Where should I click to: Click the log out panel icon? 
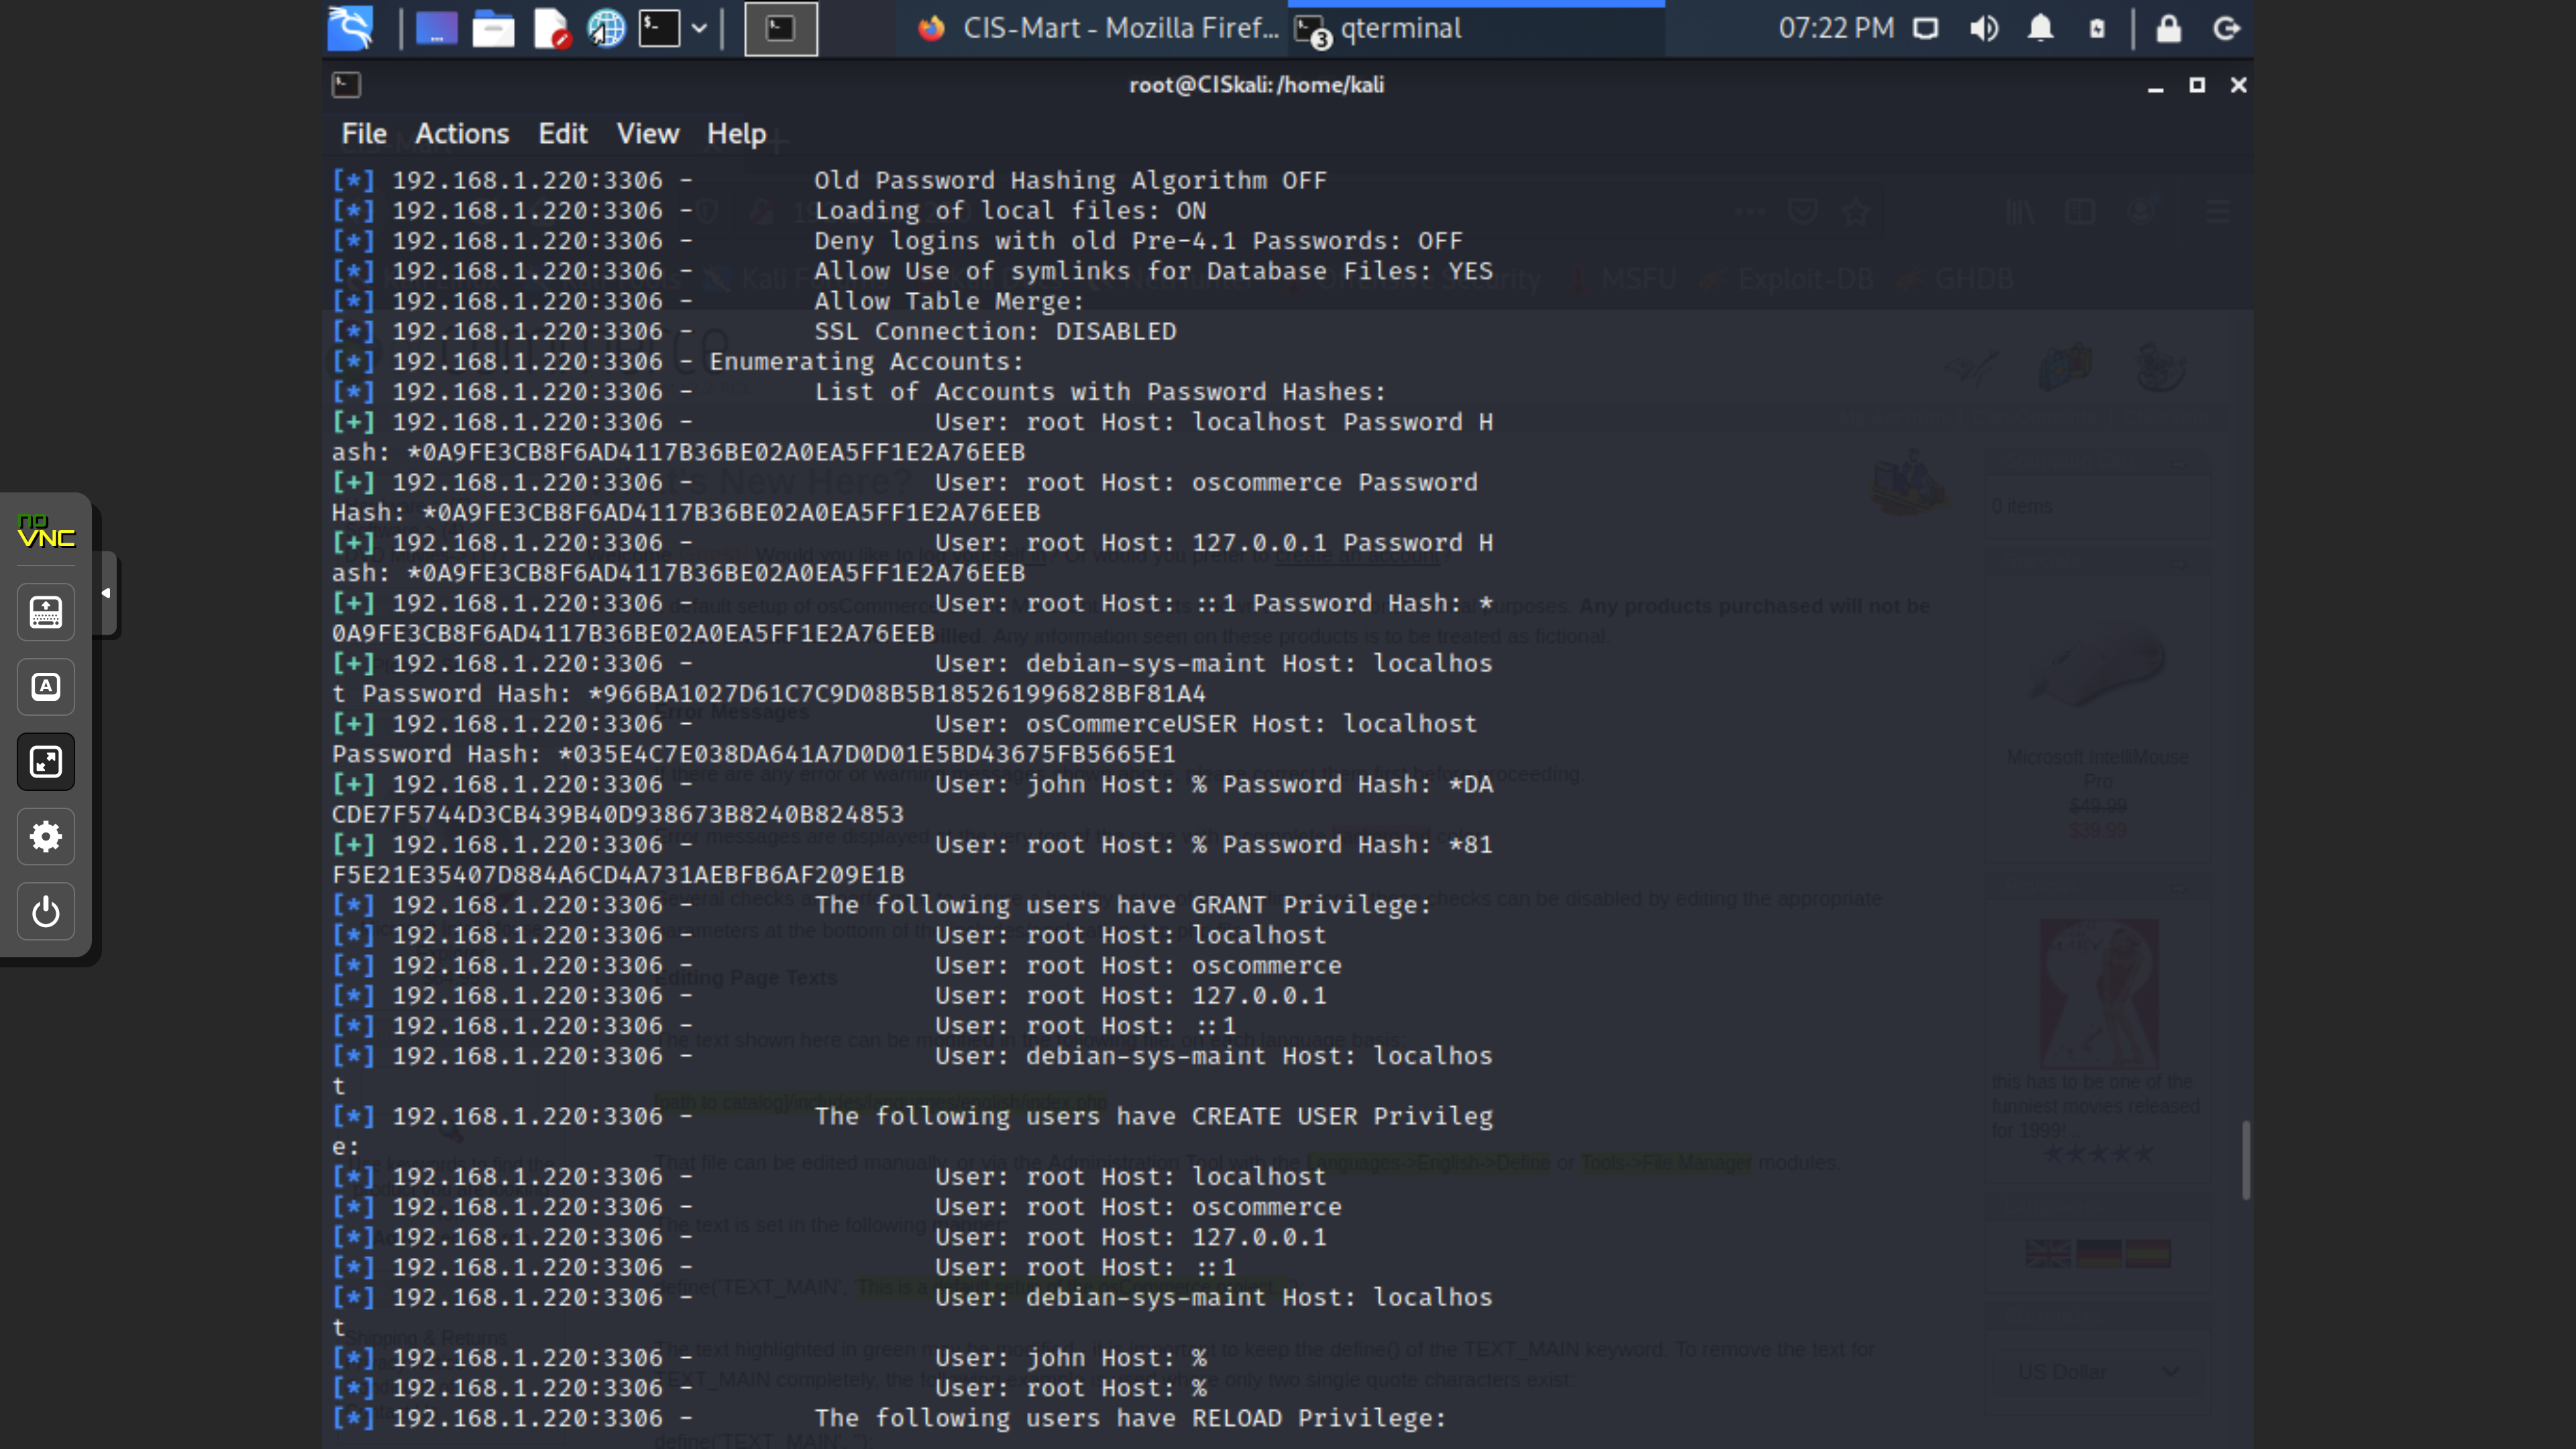2226,28
